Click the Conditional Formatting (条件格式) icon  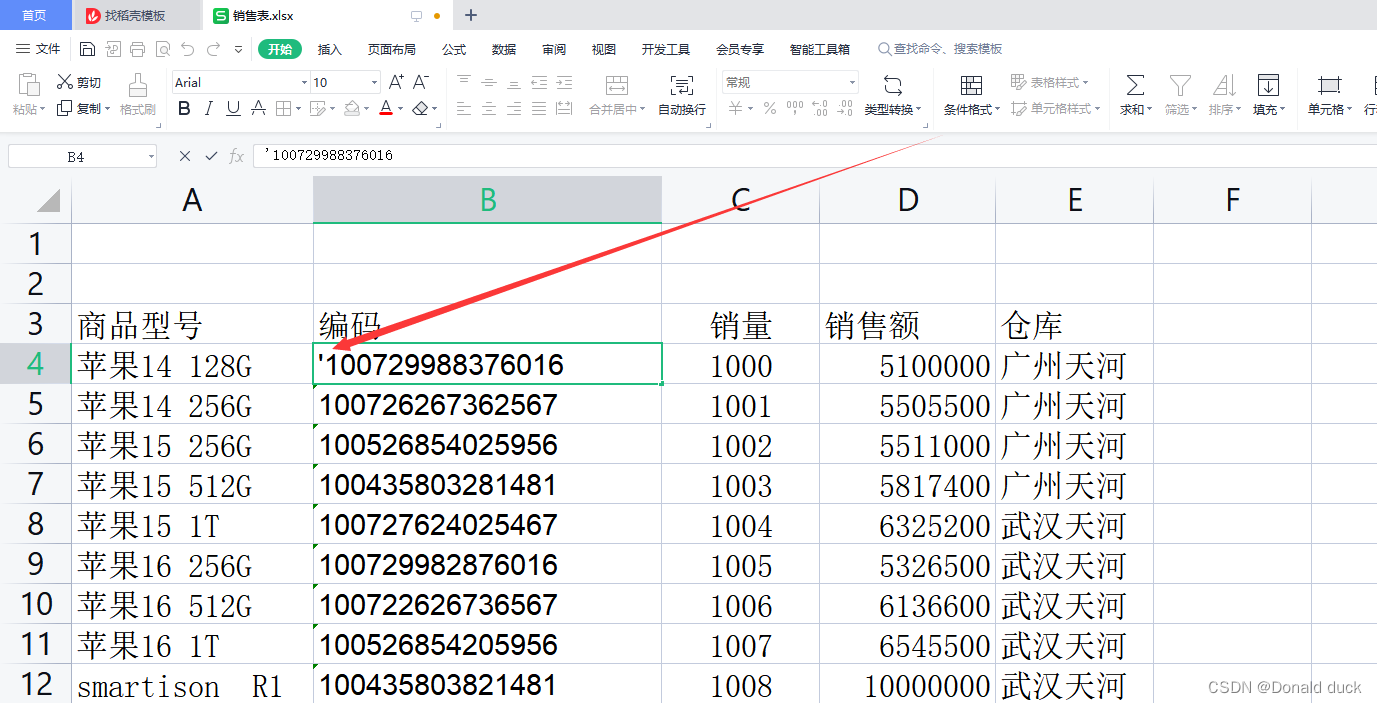(970, 85)
